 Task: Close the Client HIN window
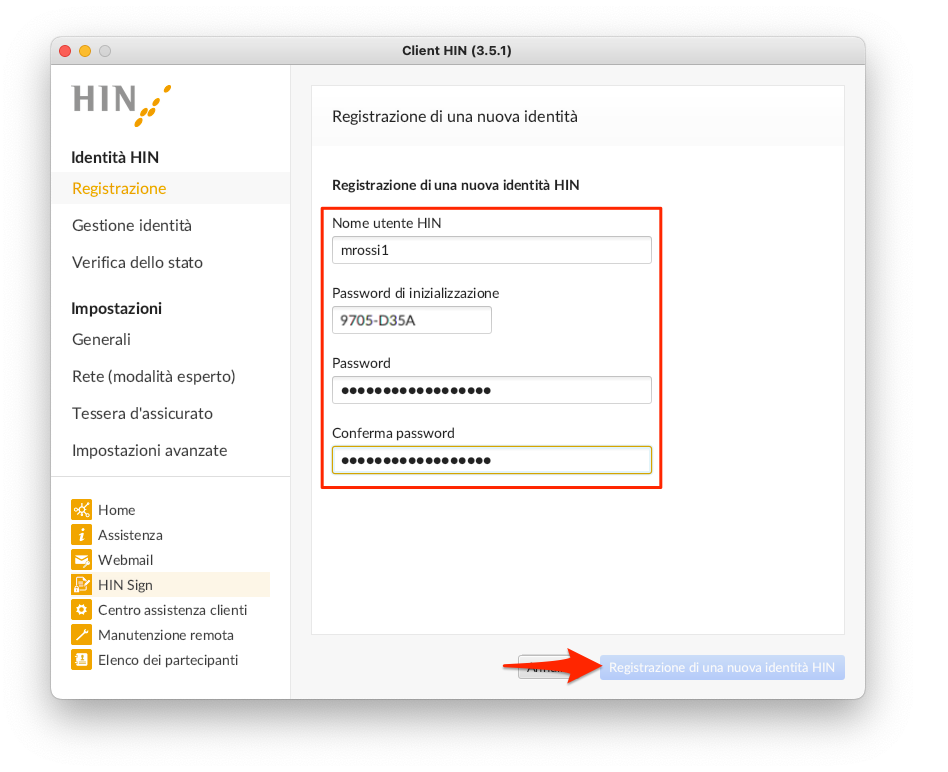pos(65,51)
